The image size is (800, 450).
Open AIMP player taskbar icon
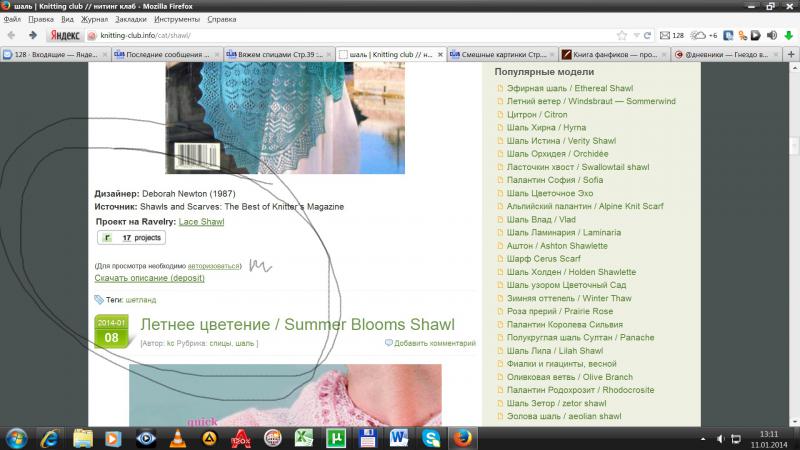(x=209, y=438)
